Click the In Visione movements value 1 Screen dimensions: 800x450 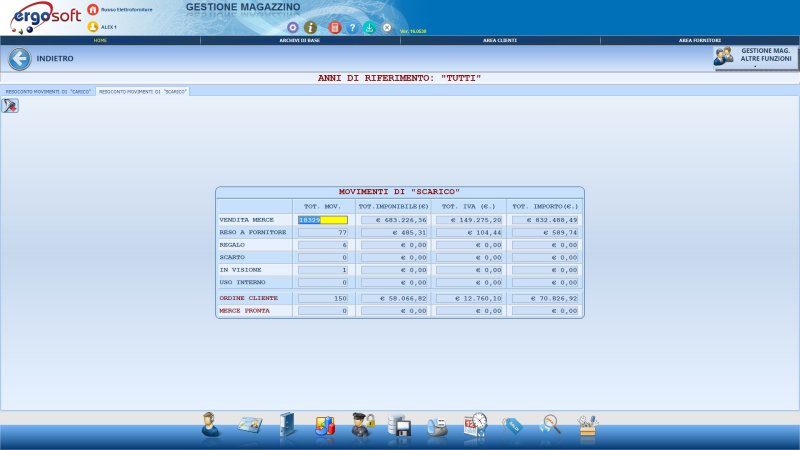tap(323, 270)
